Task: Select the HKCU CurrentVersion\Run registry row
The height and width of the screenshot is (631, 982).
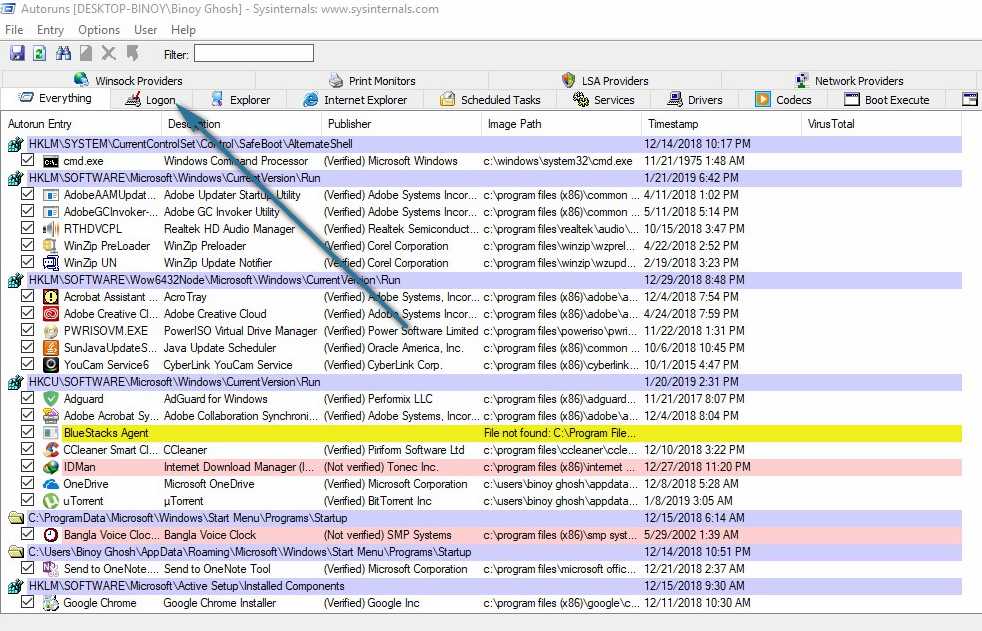Action: 483,382
